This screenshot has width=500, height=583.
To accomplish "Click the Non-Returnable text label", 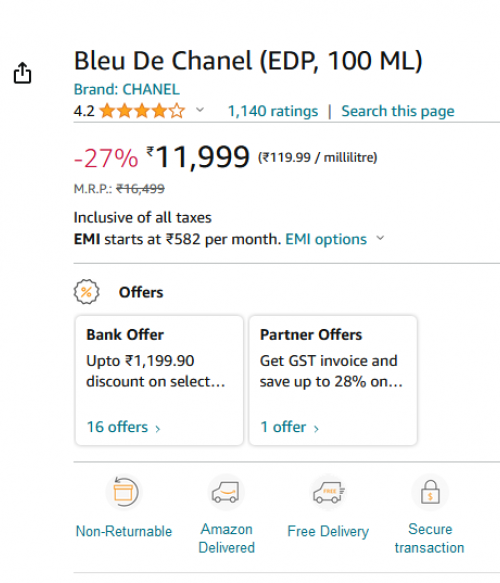I will (x=124, y=531).
